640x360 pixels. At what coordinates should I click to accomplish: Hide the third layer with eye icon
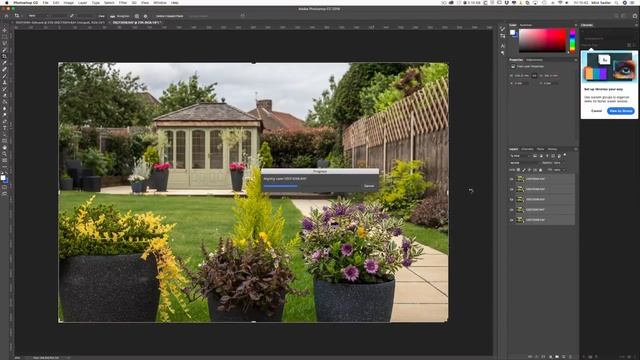511,199
